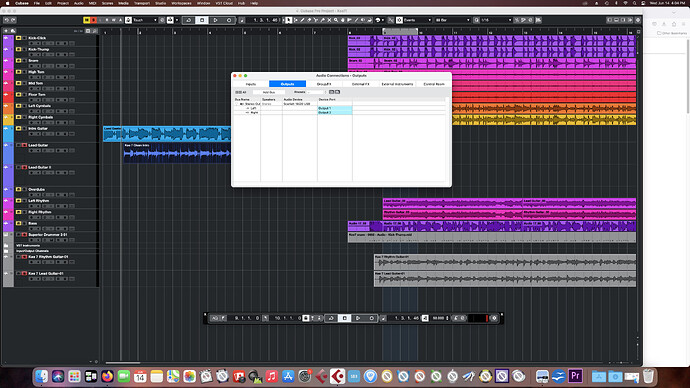Open Firefox in the Dock
Image resolution: width=690 pixels, height=388 pixels.
[107, 376]
